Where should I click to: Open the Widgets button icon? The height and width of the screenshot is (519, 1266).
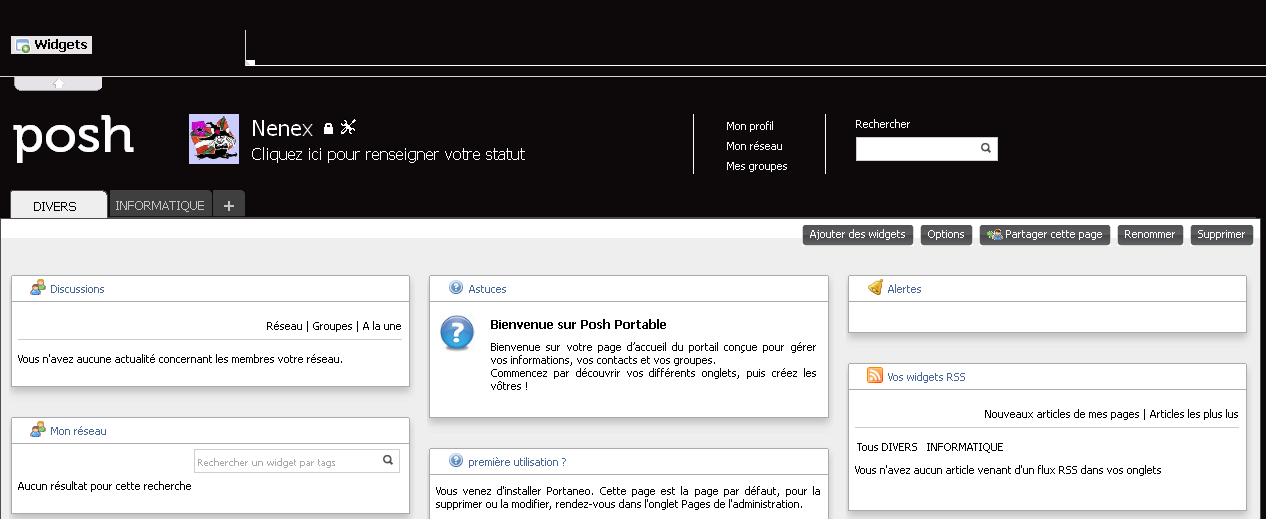(23, 45)
